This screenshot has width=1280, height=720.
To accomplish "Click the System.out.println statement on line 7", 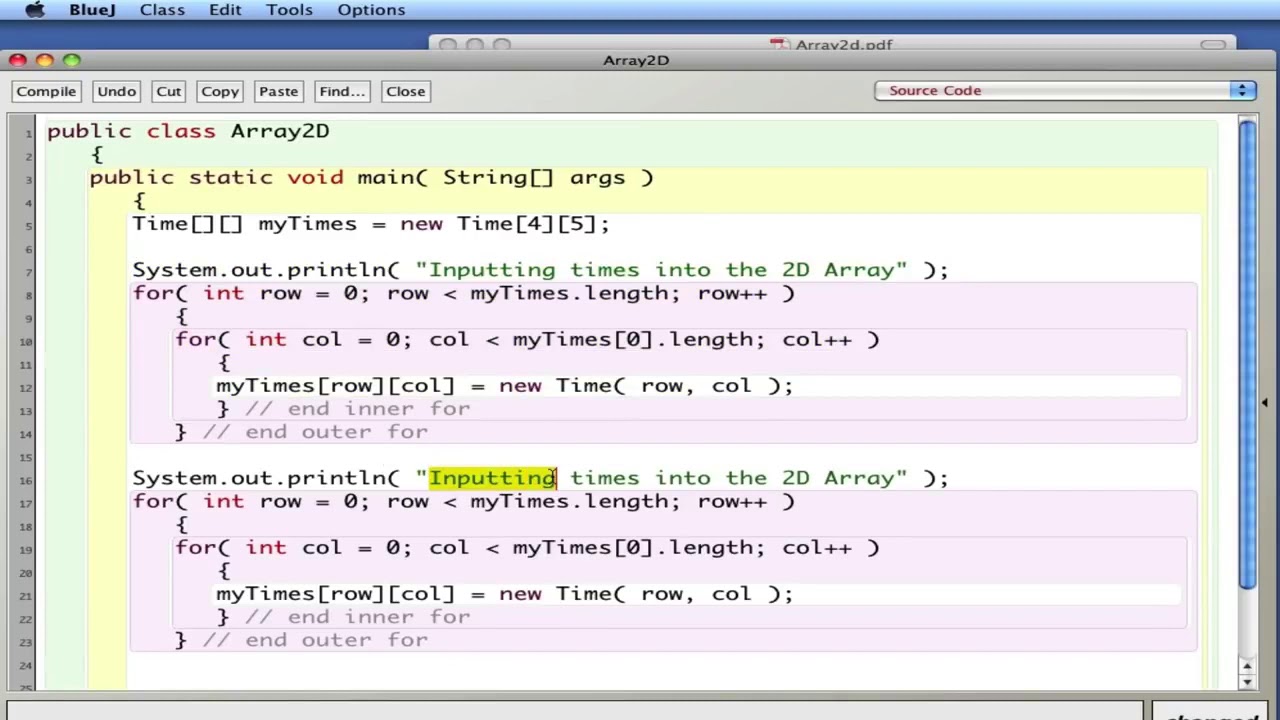I will click(x=540, y=270).
